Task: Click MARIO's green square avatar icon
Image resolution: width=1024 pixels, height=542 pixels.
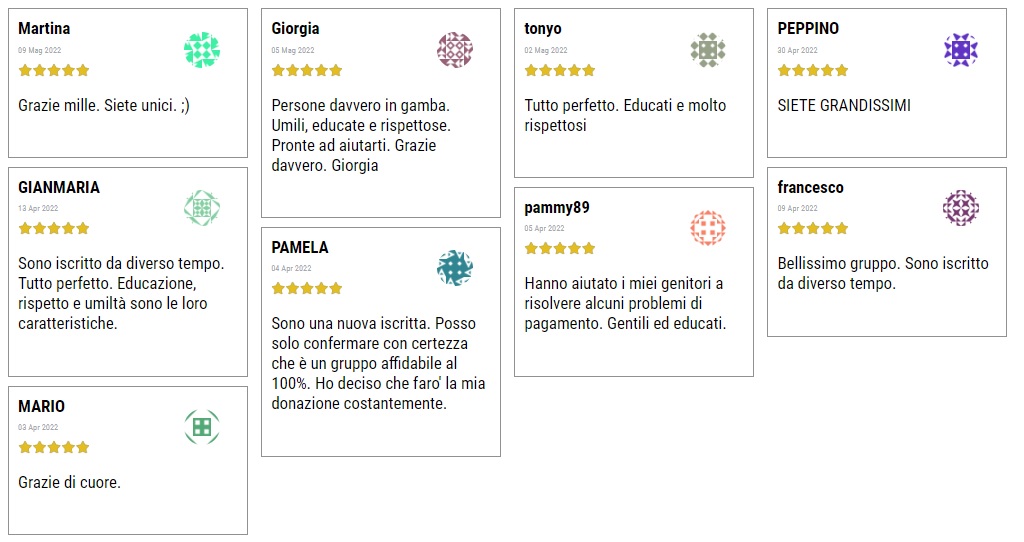Action: 202,427
